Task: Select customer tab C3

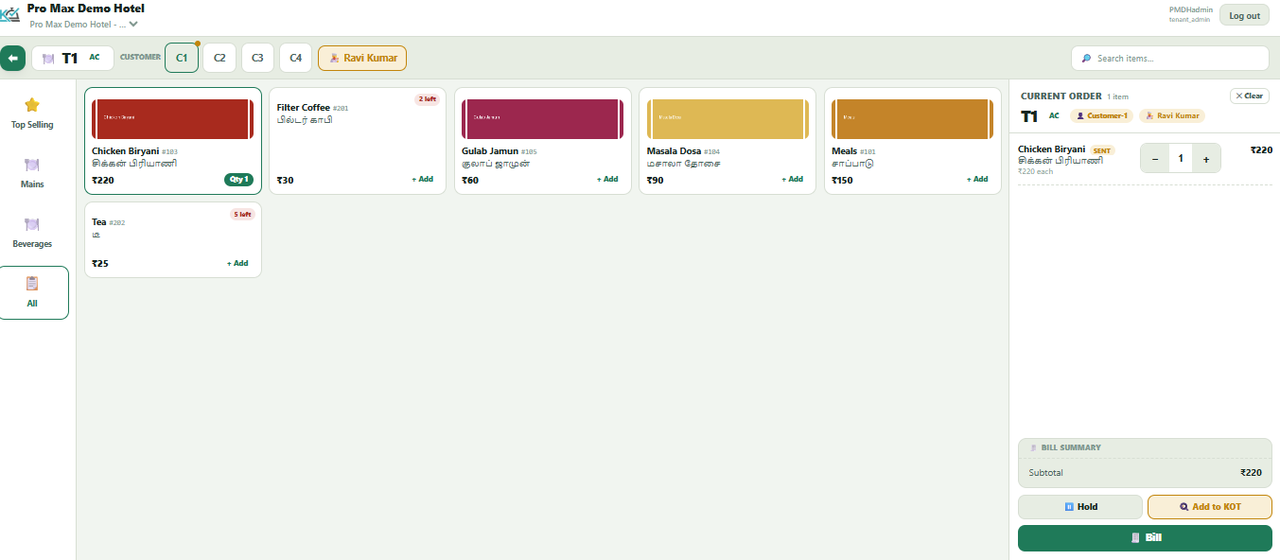Action: click(258, 58)
